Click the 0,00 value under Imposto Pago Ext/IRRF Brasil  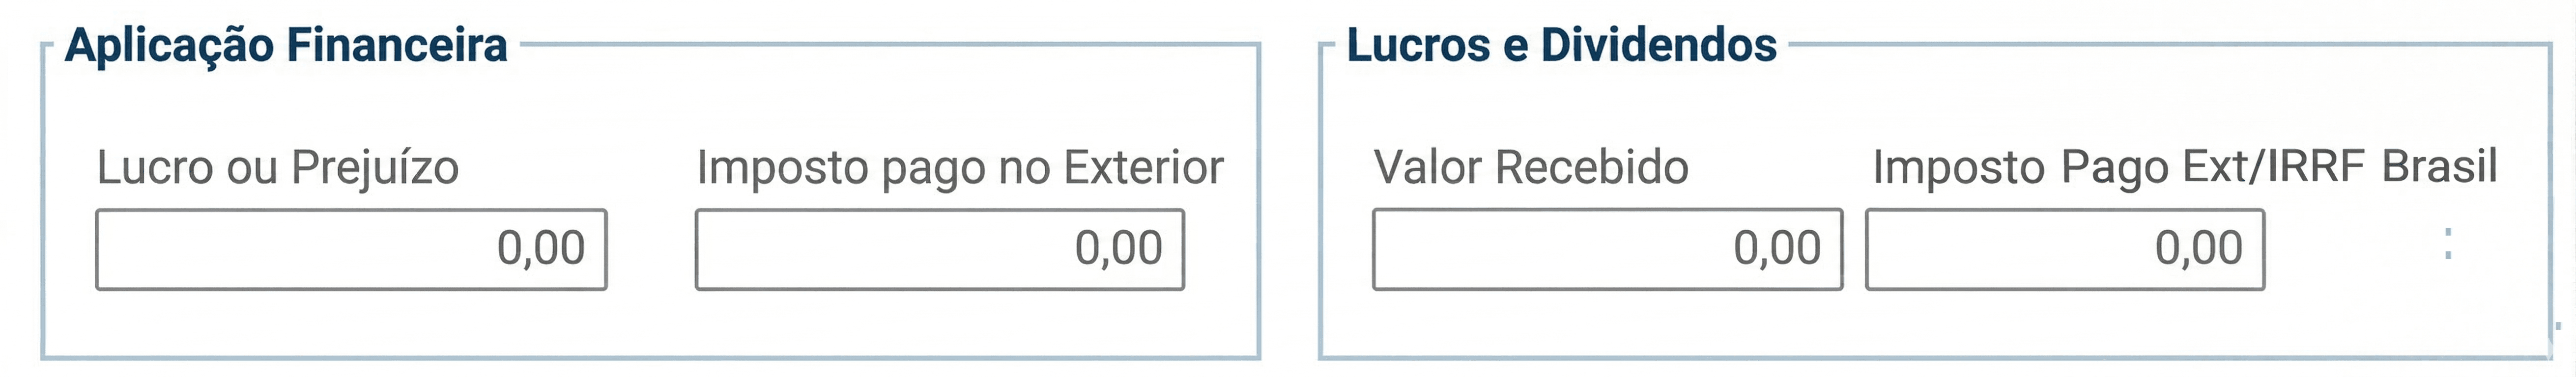(2198, 248)
